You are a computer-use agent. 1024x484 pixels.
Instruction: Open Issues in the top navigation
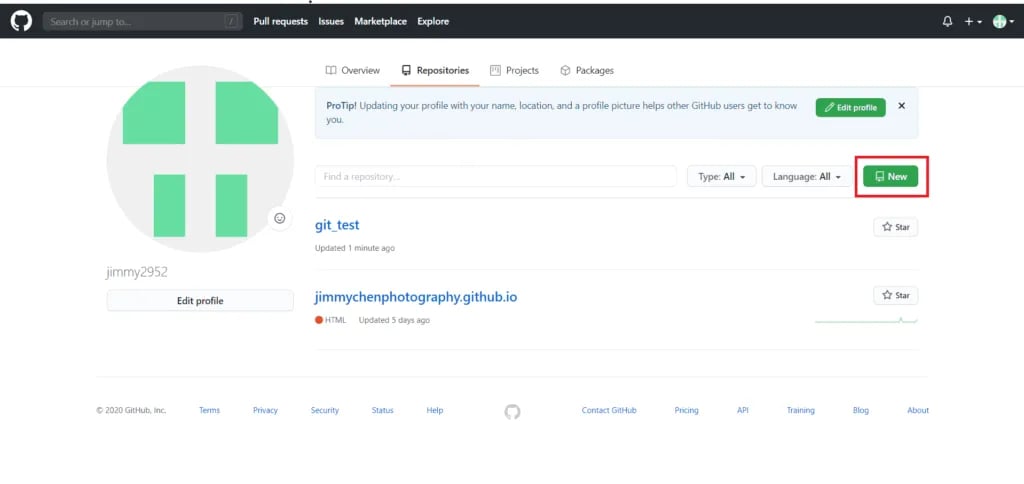click(331, 22)
